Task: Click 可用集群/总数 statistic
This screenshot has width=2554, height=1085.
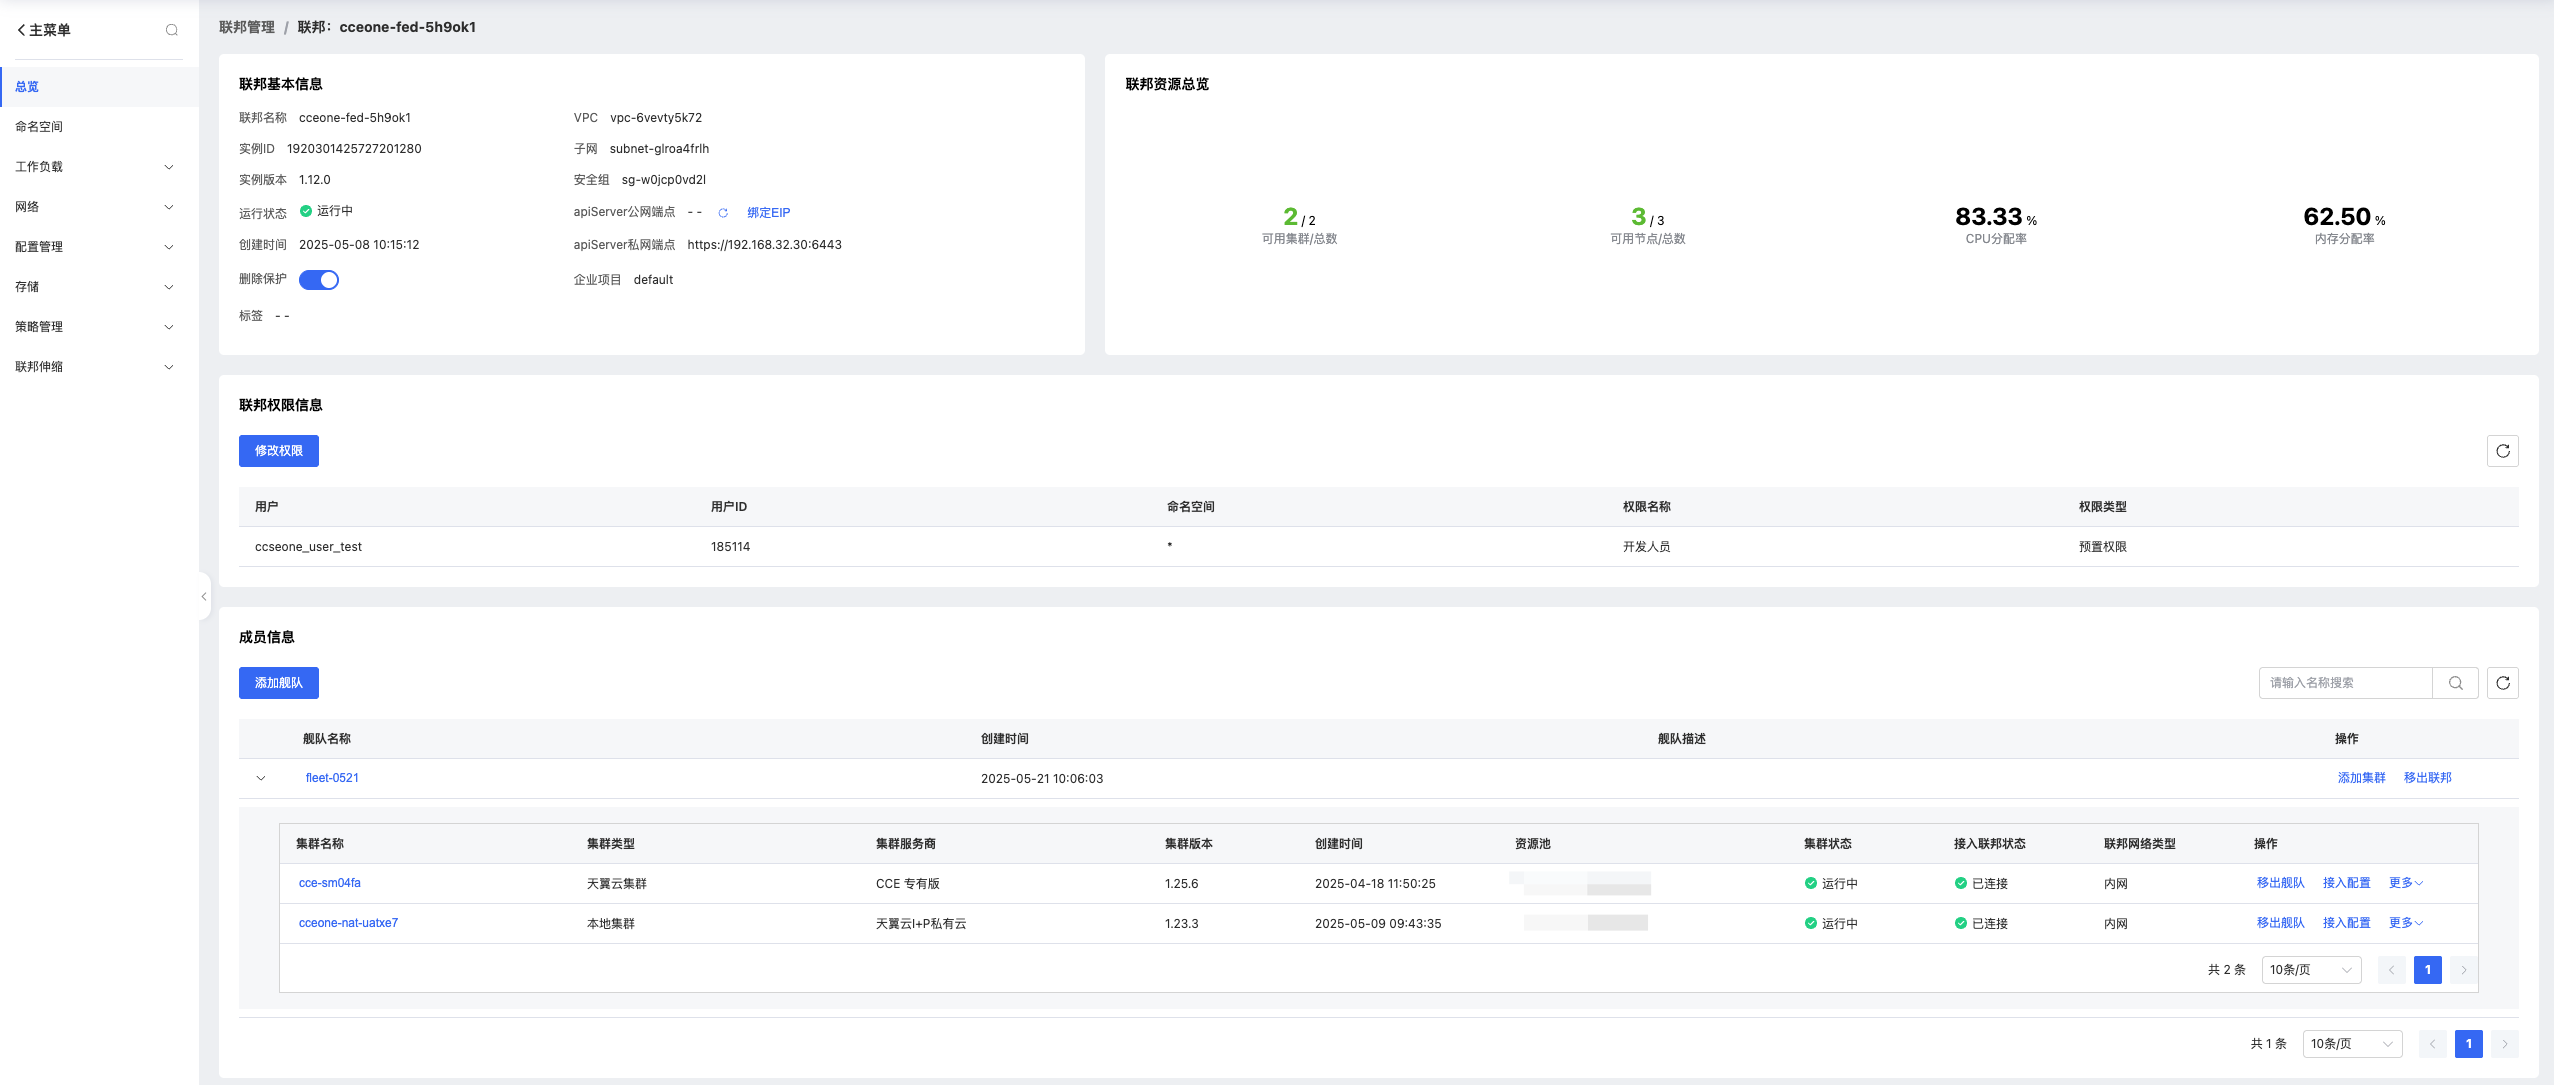Action: 1299,225
